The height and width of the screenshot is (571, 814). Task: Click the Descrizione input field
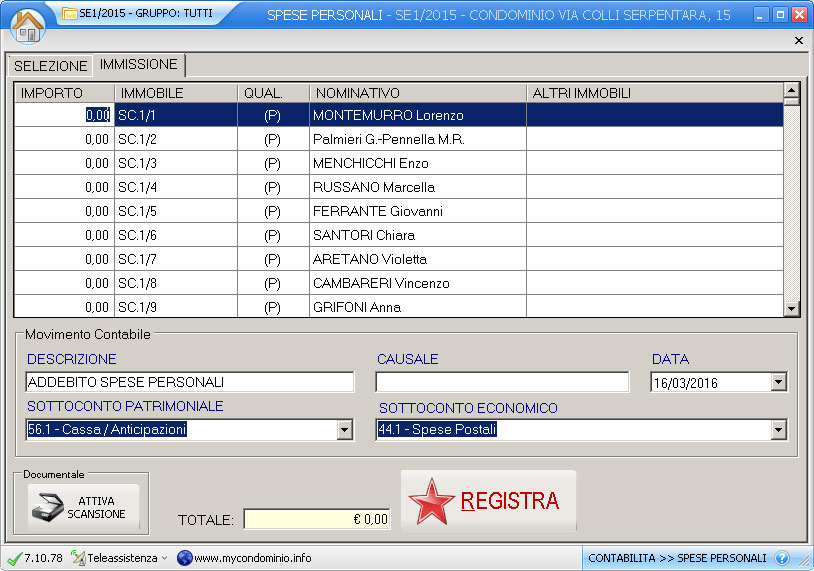(x=189, y=382)
